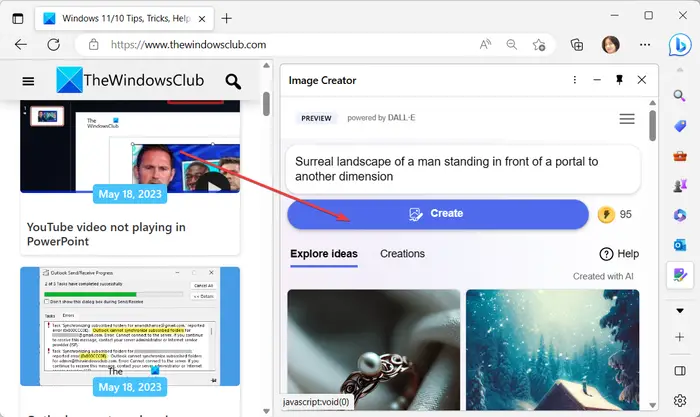View site information lock icon
This screenshot has width=700, height=417.
click(93, 45)
